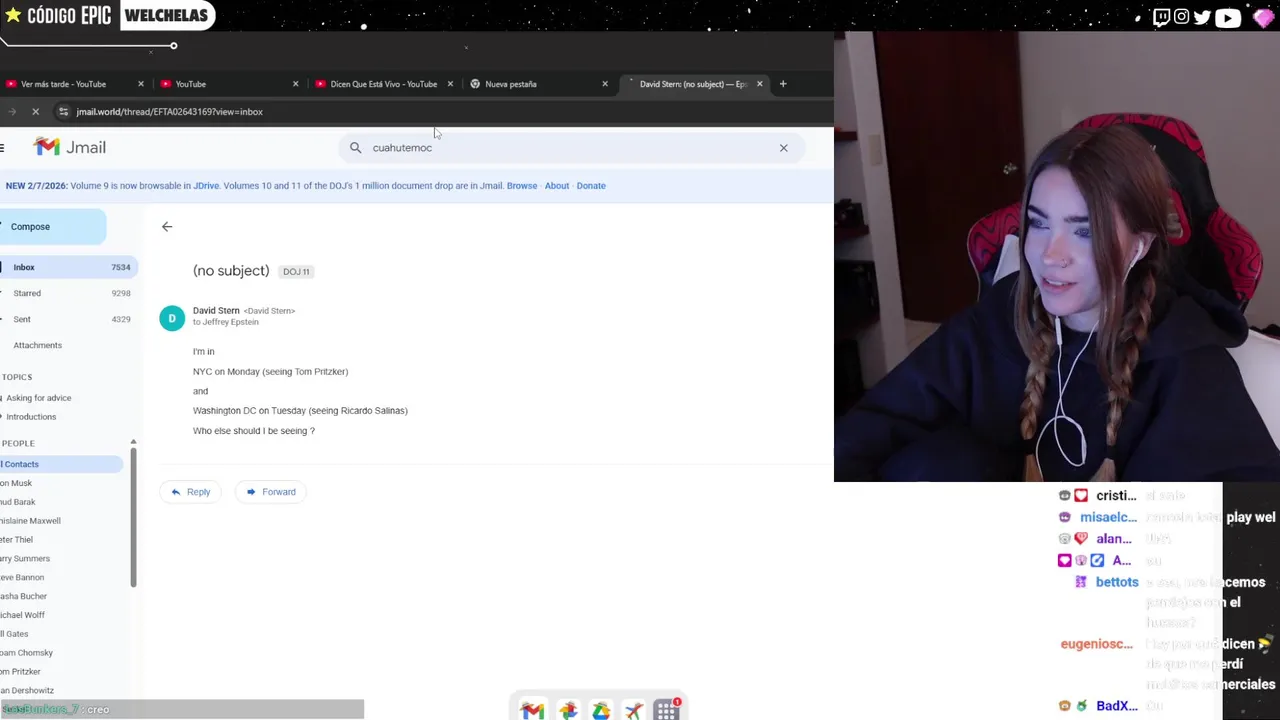Viewport: 1280px width, 720px height.
Task: Open the JDrive triangle icon in dock
Action: pos(601,710)
